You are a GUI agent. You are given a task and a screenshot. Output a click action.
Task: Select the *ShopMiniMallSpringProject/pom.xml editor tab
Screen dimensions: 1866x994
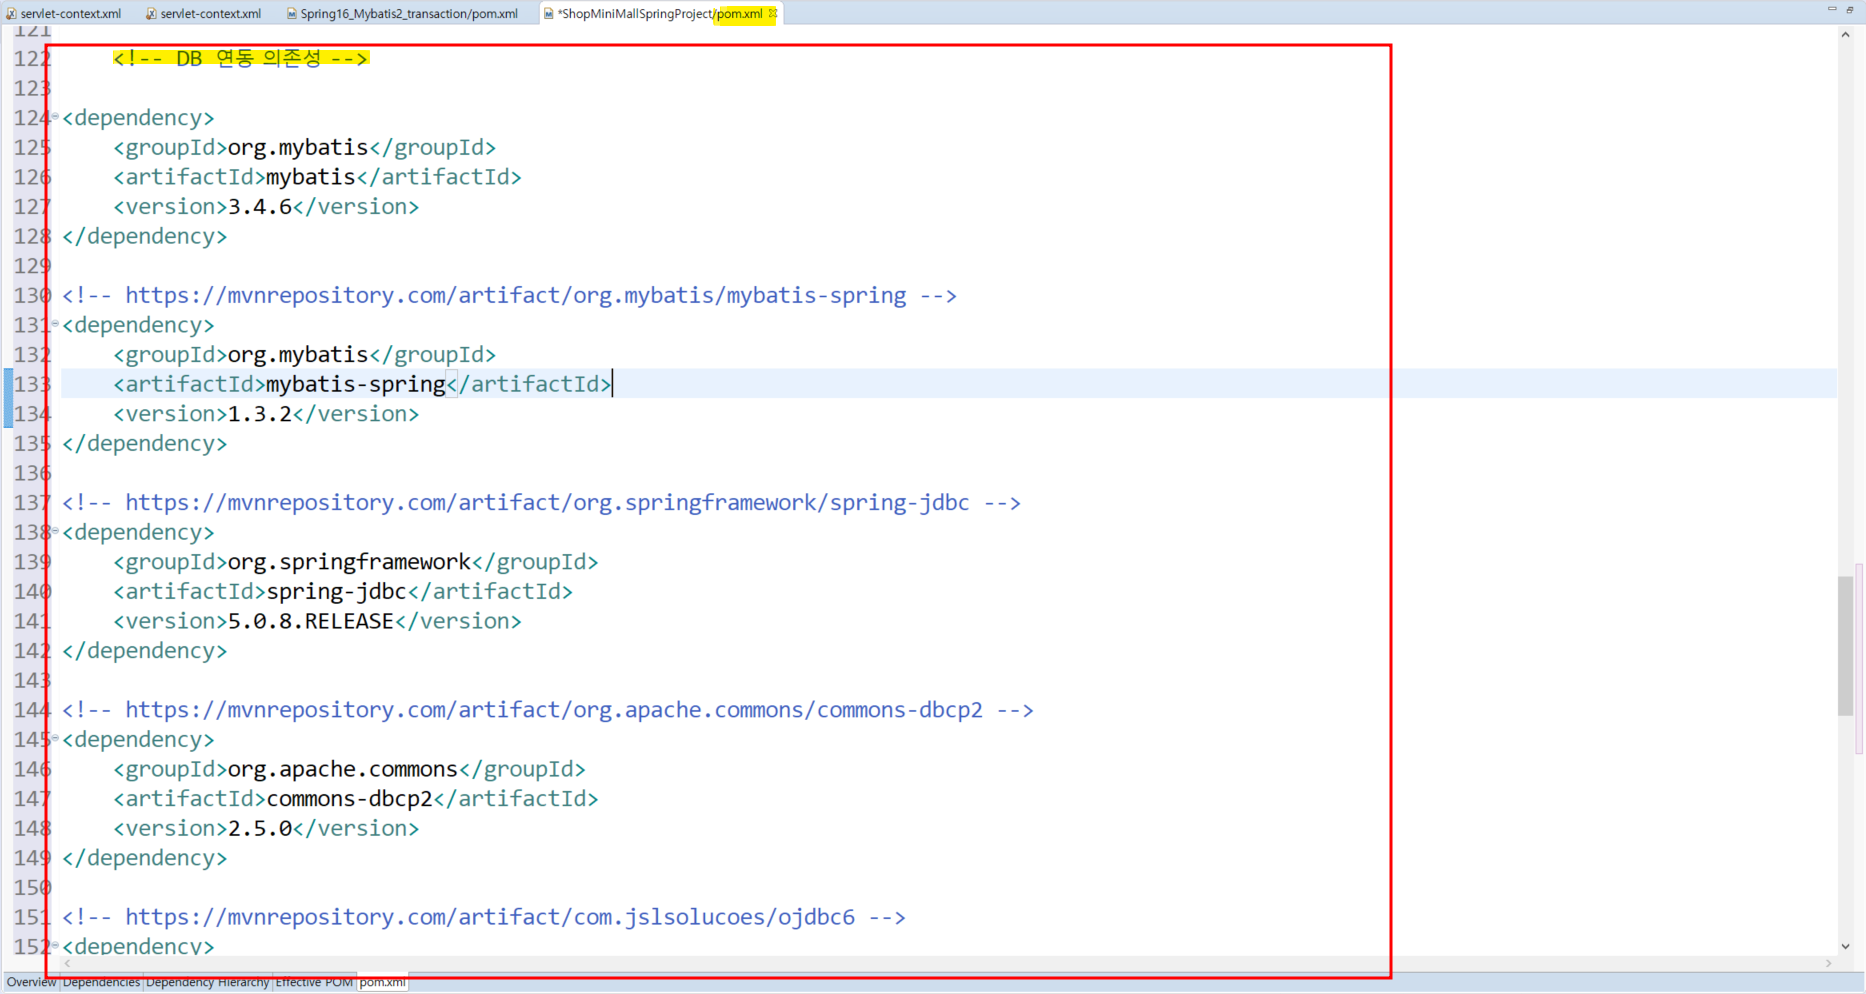pyautogui.click(x=660, y=13)
